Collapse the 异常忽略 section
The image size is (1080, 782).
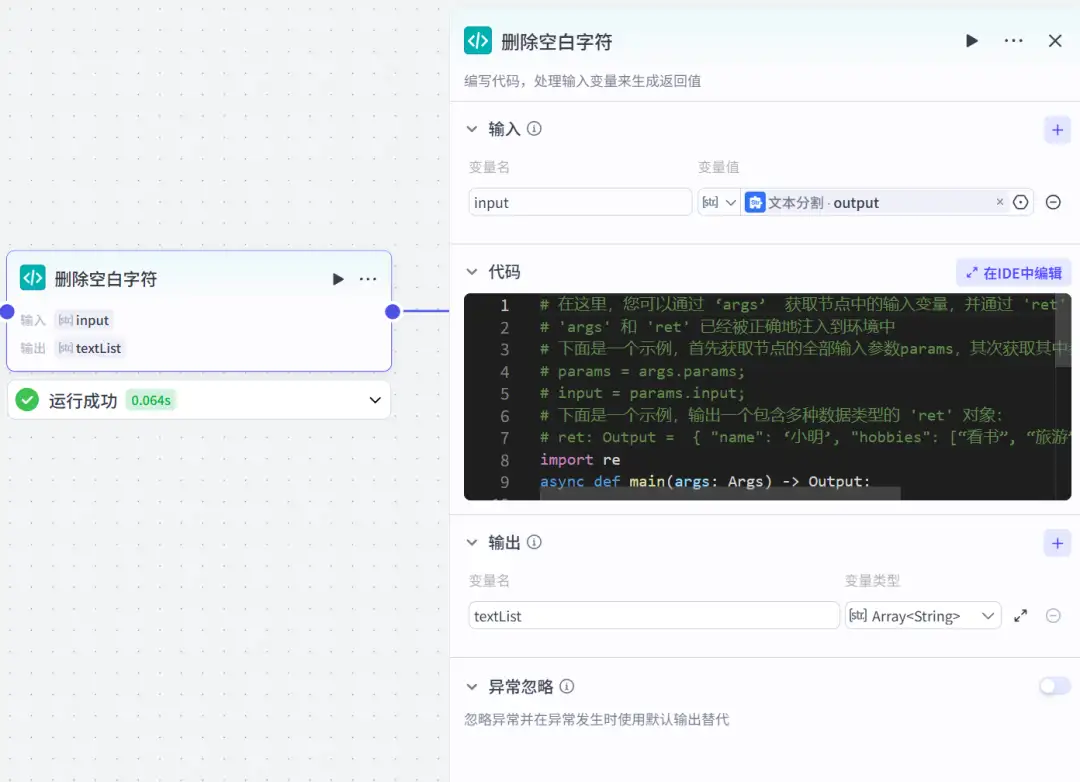click(x=472, y=687)
